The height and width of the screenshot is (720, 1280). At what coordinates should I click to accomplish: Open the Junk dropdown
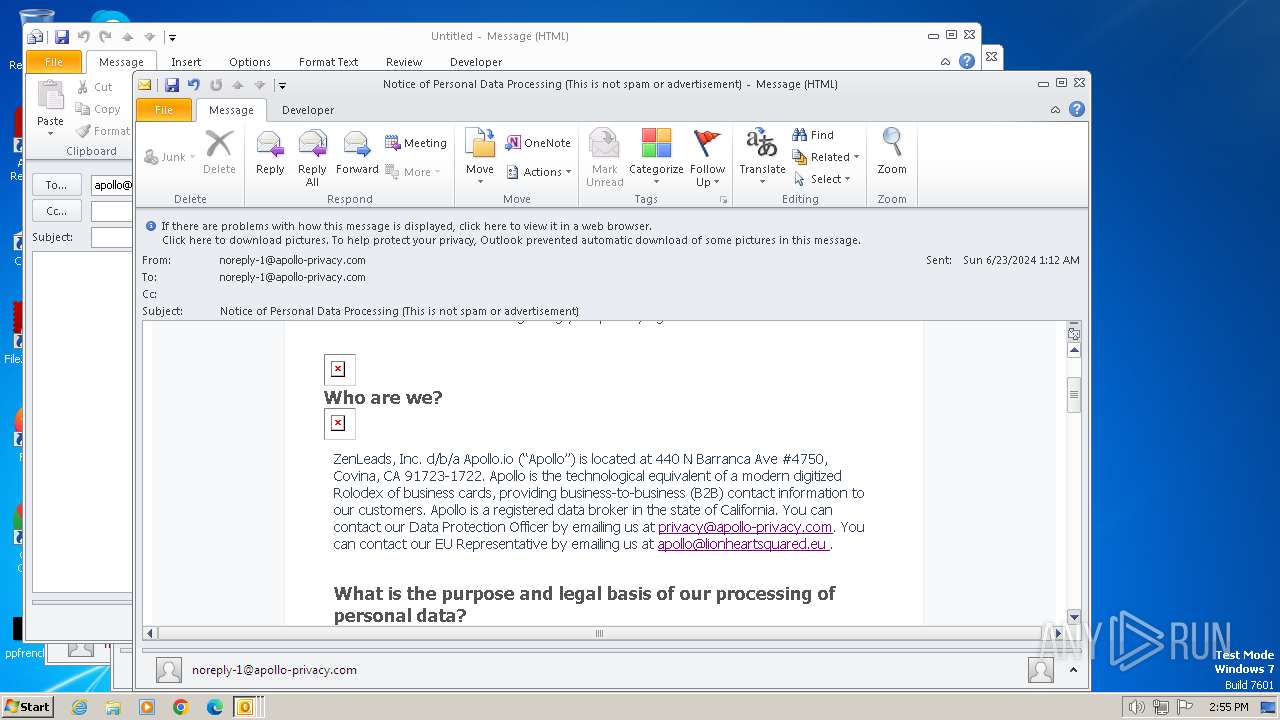(169, 157)
